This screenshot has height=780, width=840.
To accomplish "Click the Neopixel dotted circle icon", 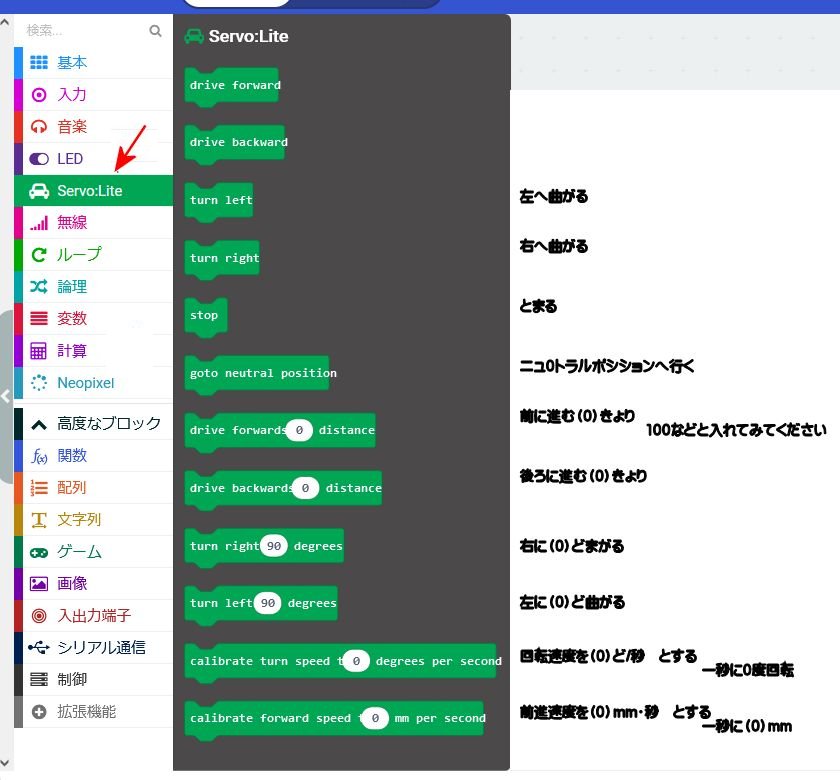I will point(39,383).
